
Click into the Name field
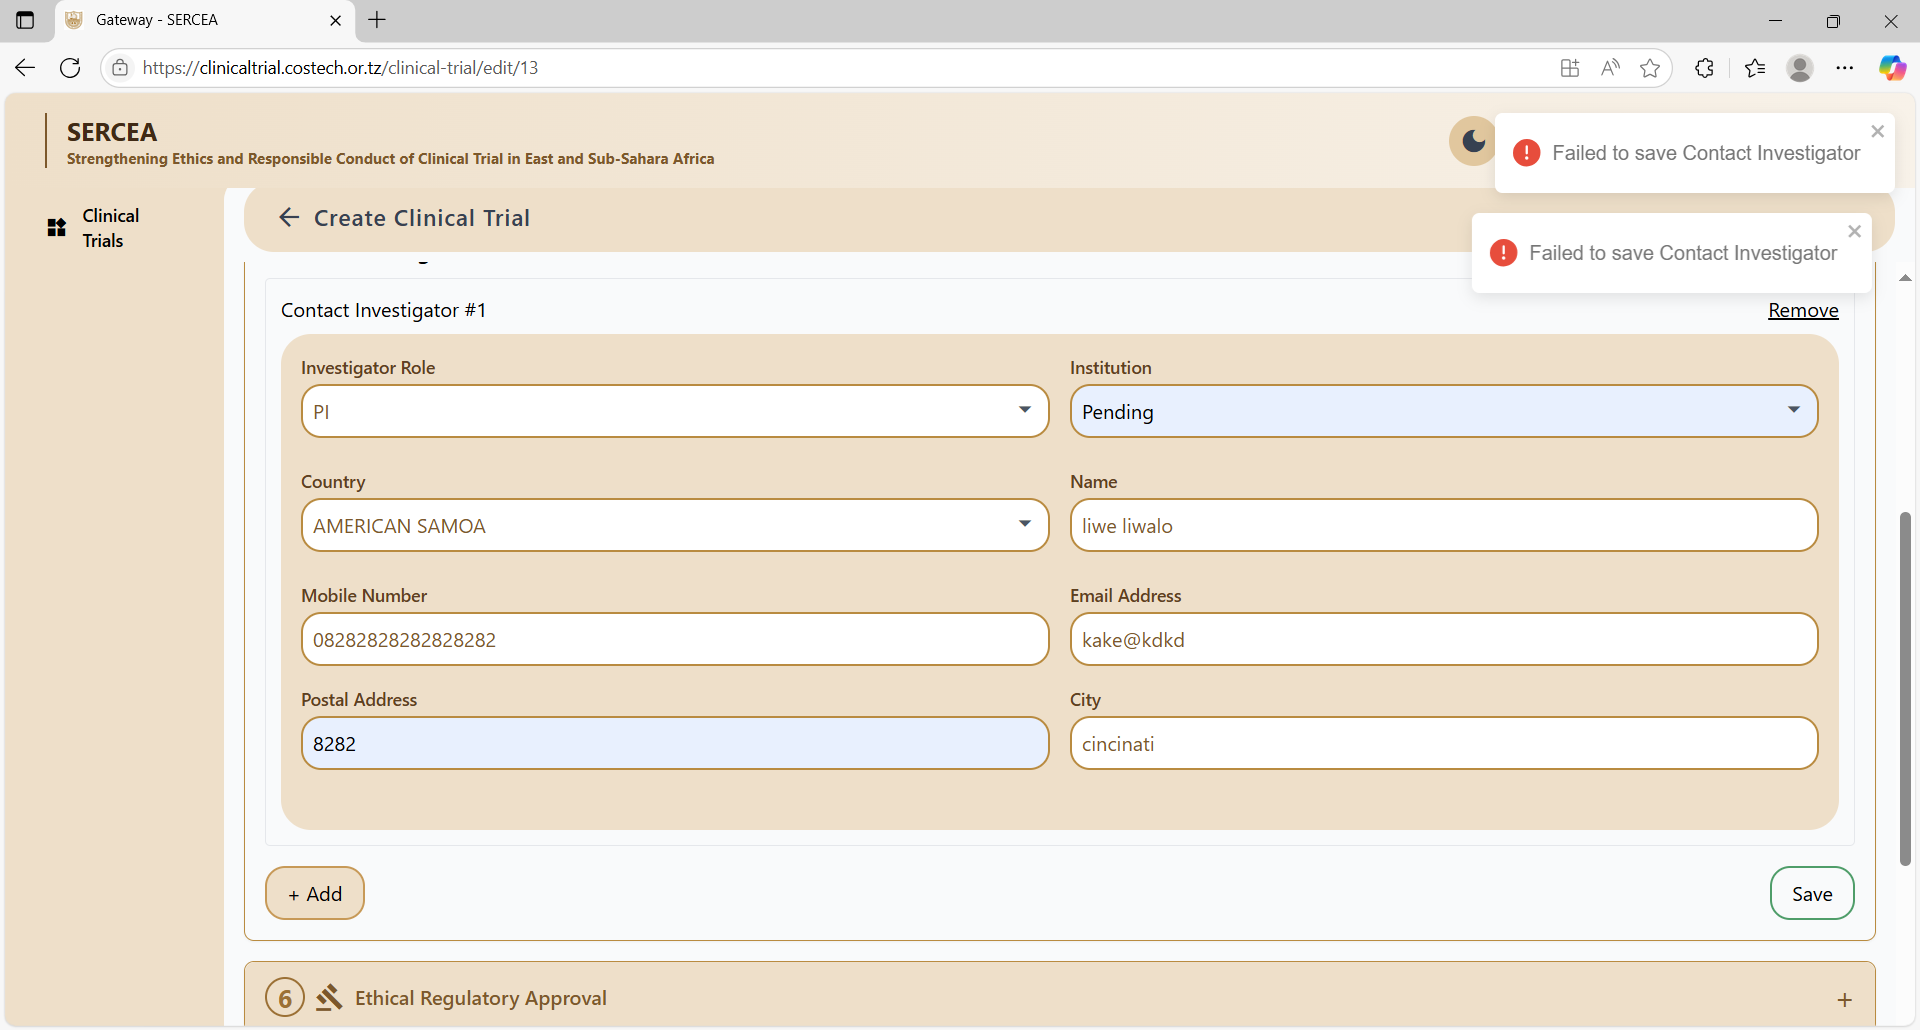(1444, 525)
